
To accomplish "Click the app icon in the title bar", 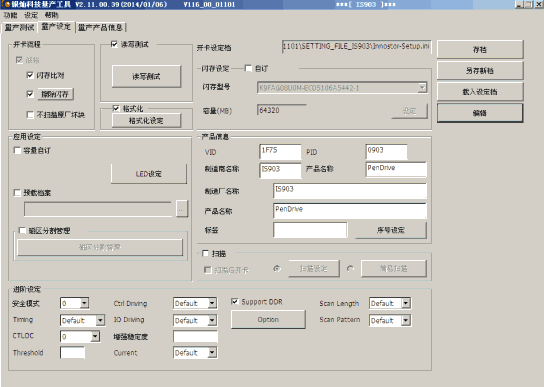I will pyautogui.click(x=7, y=5).
